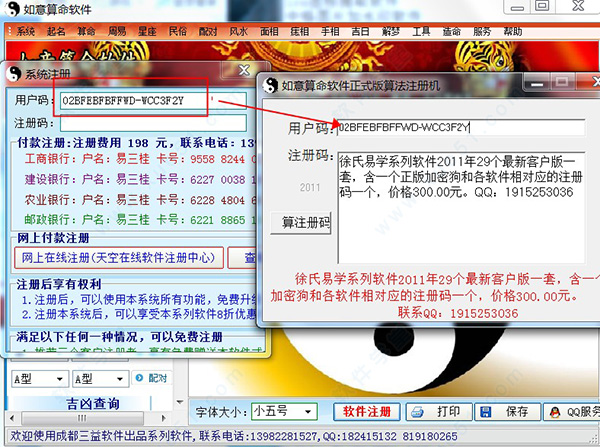
Task: Click the 联系QQ: 1915253036 text
Action: pos(458,313)
